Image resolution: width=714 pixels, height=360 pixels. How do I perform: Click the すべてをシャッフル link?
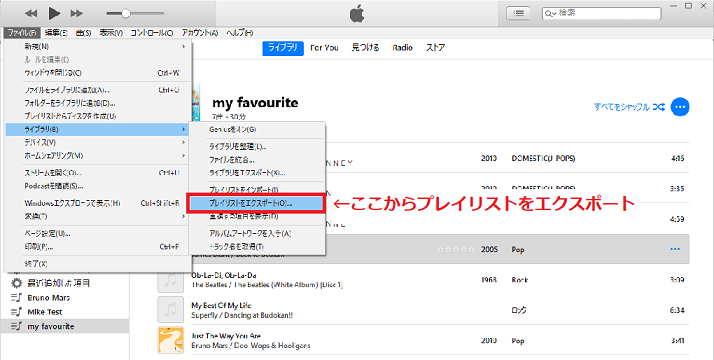622,107
